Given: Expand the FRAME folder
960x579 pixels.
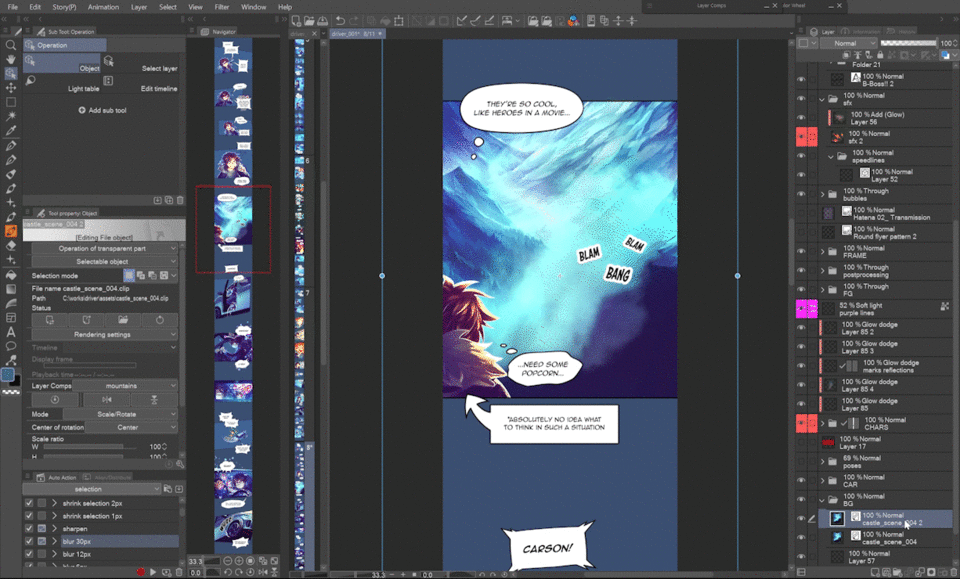Looking at the screenshot, I should tap(822, 251).
